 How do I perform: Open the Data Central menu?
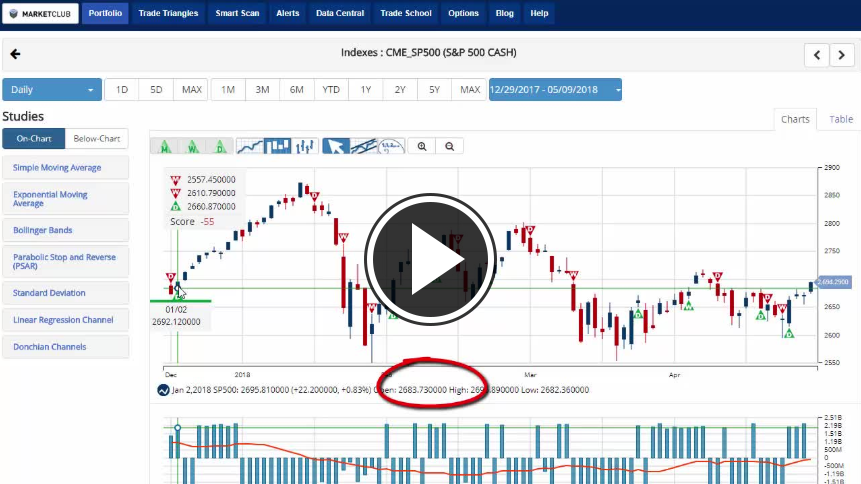point(340,13)
